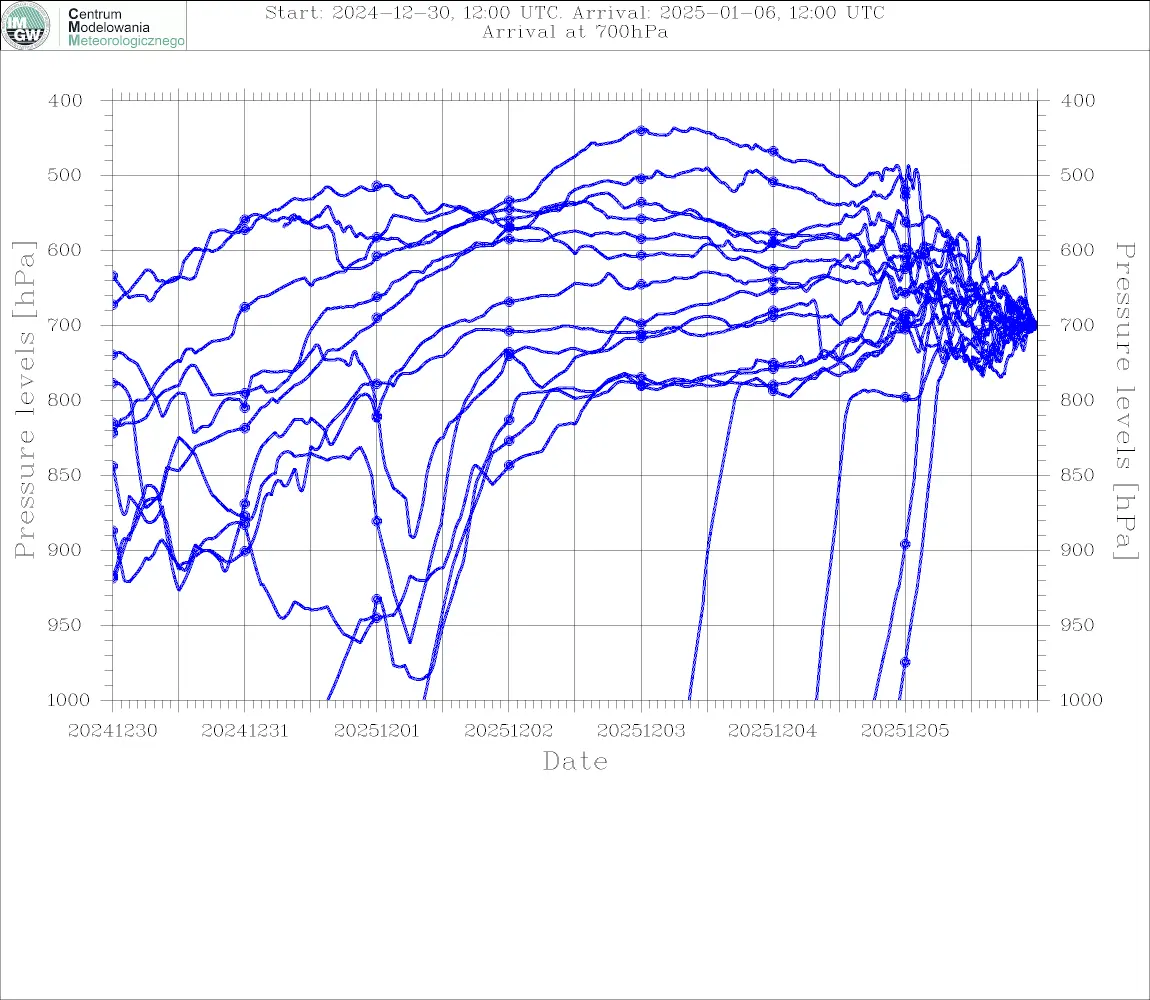Screen dimensions: 1150x1000
Task: Click the right axis 950 label
Action: coord(1078,624)
